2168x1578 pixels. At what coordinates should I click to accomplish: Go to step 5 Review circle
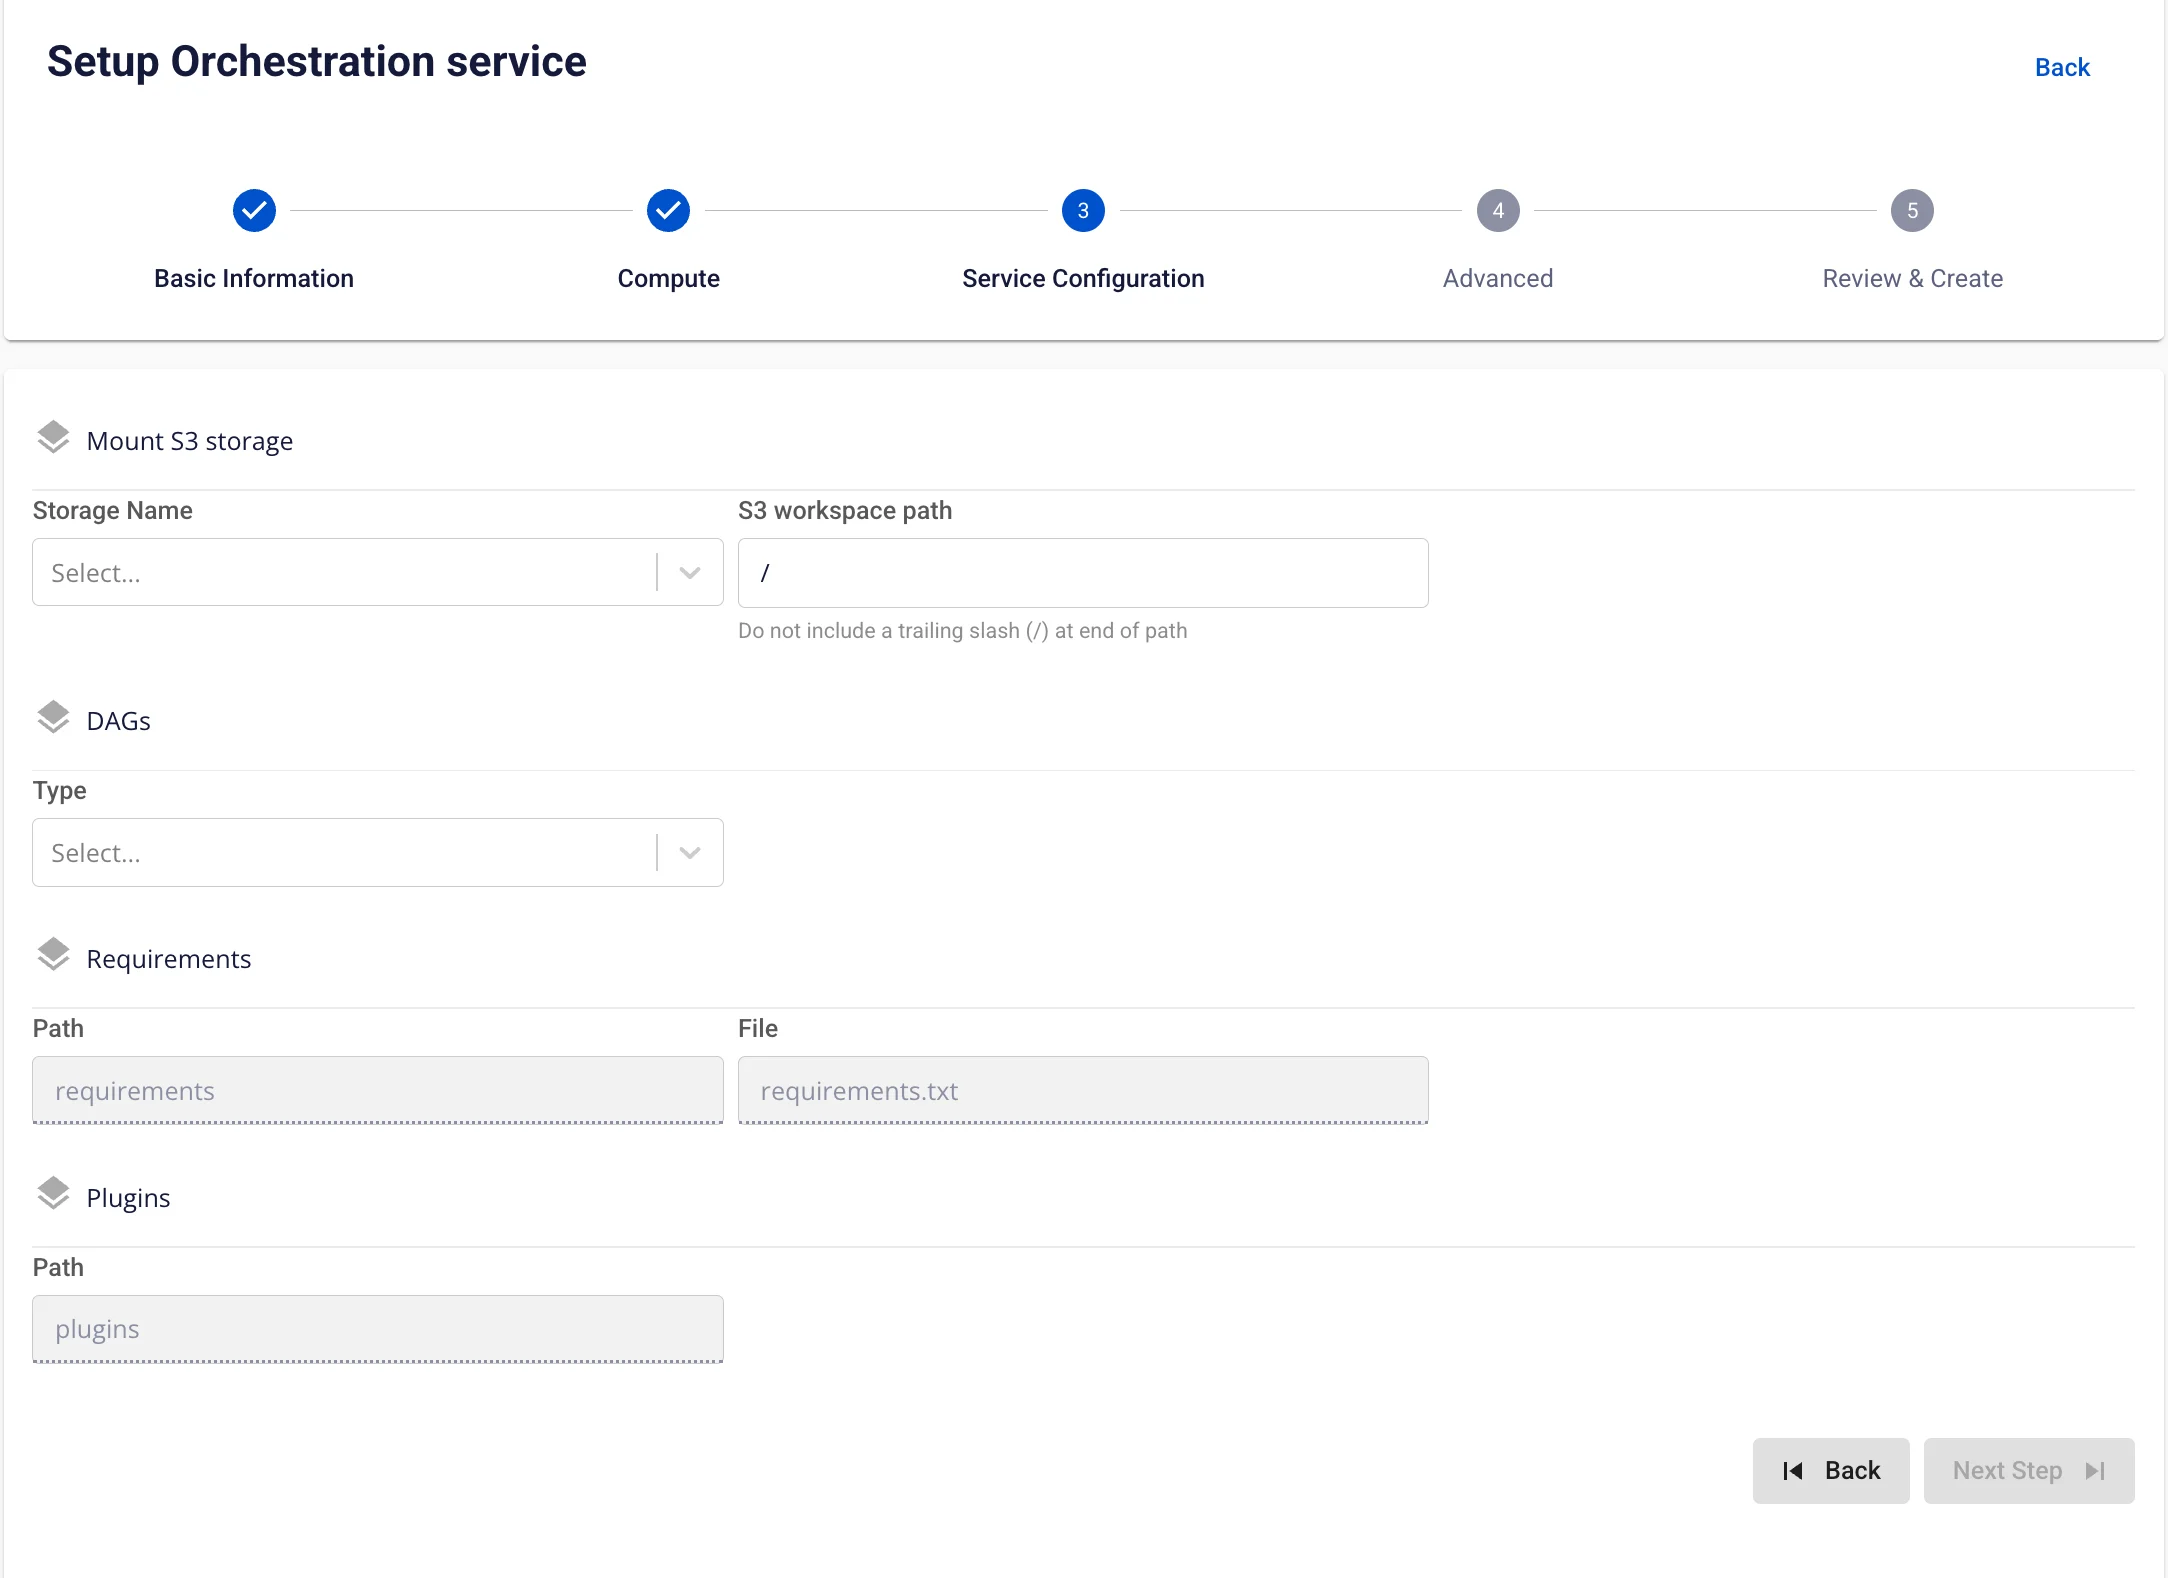click(1912, 211)
